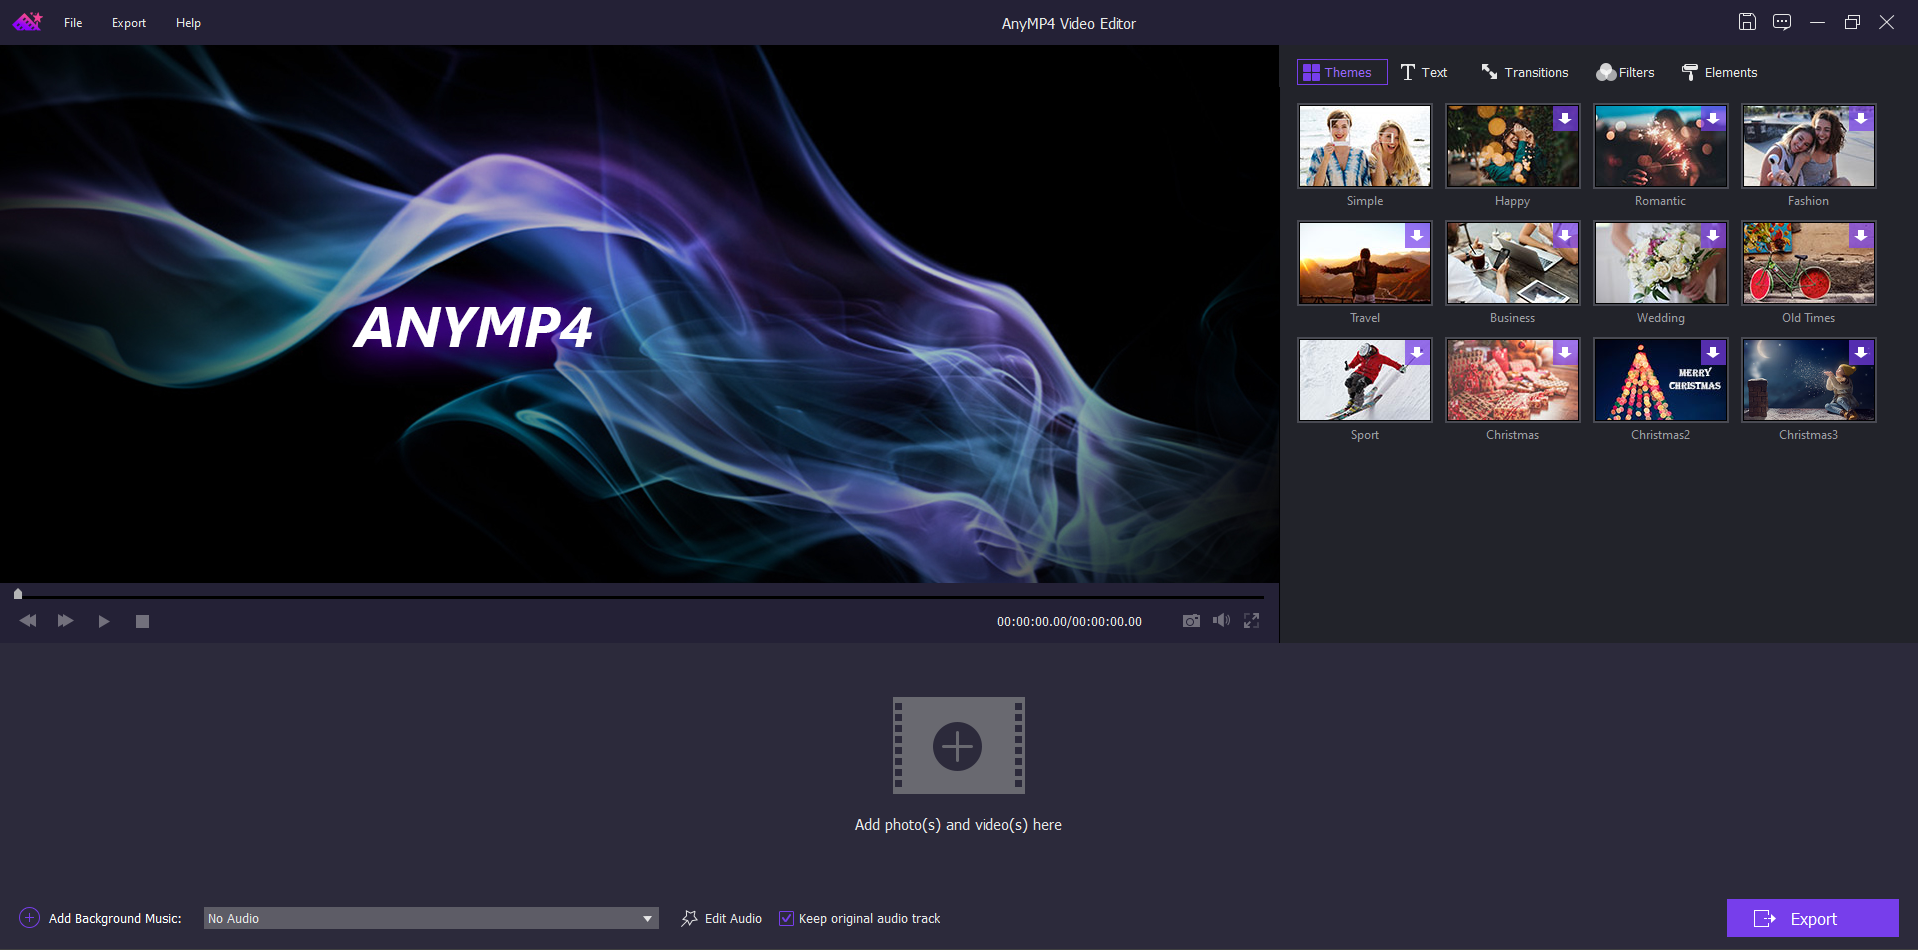The width and height of the screenshot is (1918, 950).
Task: Play the video preview
Action: pos(104,621)
